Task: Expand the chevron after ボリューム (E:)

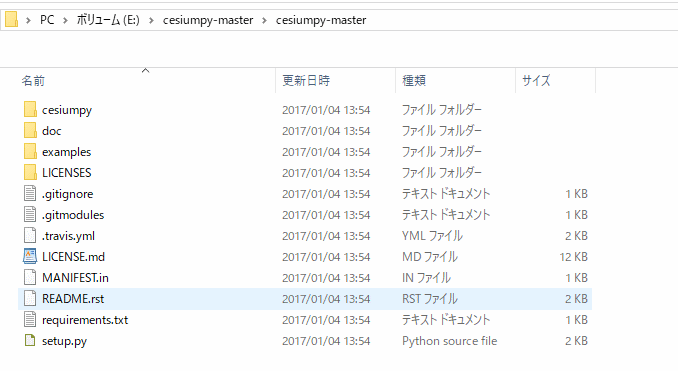Action: 151,20
